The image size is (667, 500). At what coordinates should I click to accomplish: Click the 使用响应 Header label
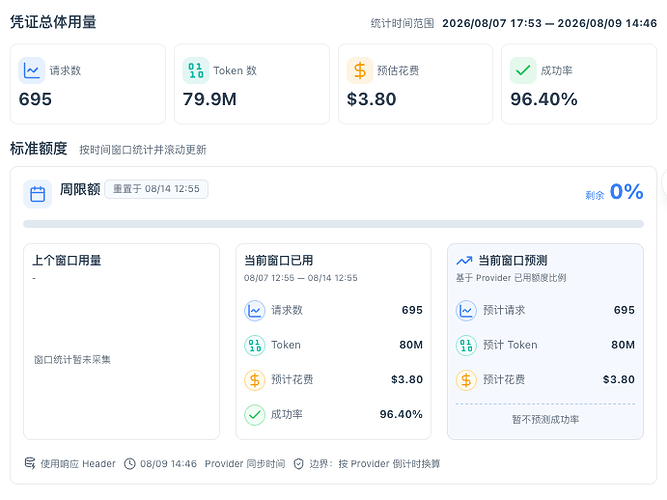tap(78, 463)
